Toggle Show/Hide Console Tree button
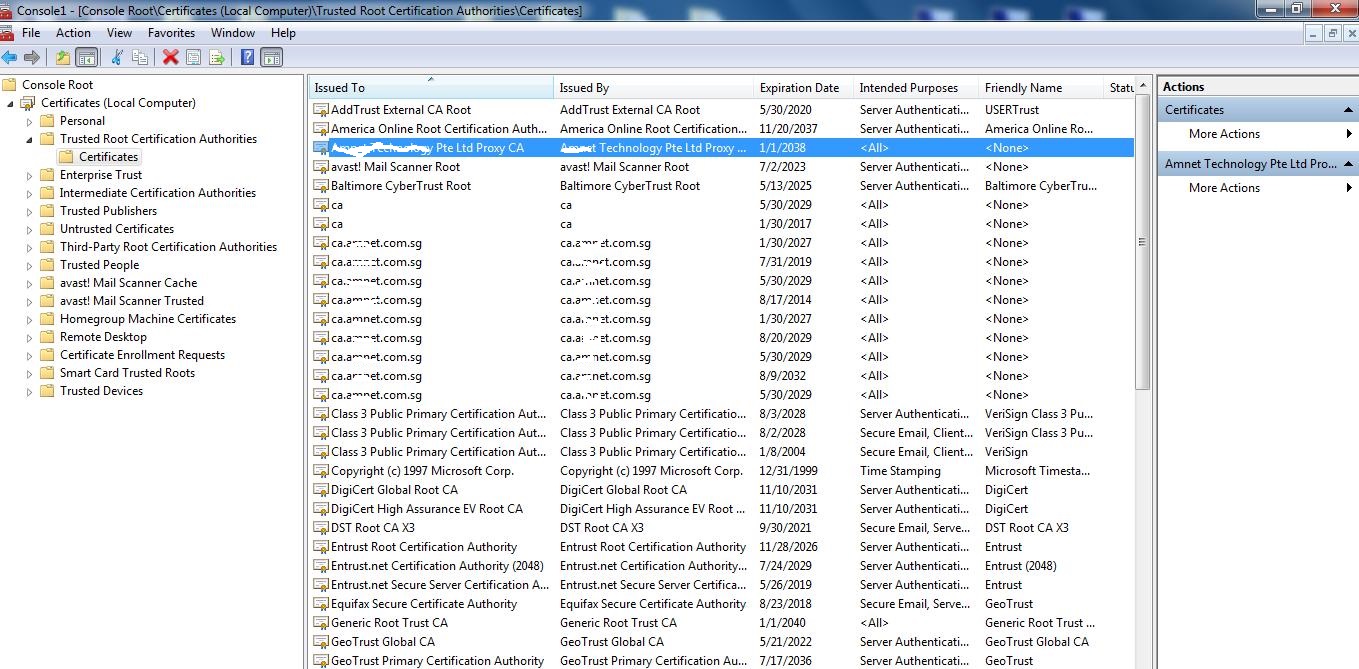The height and width of the screenshot is (669, 1359). pos(87,57)
